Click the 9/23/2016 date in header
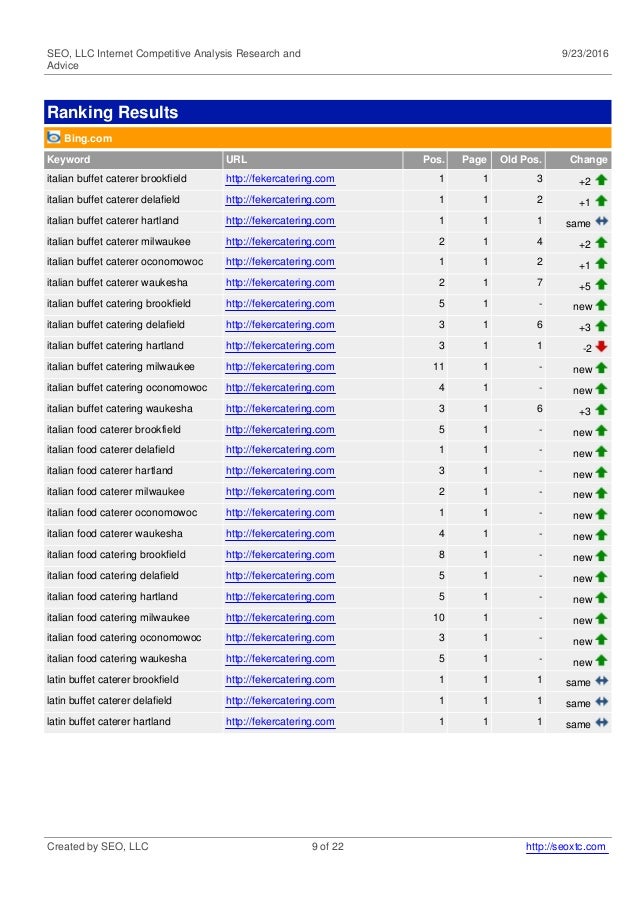This screenshot has height=902, width=638. click(x=584, y=53)
